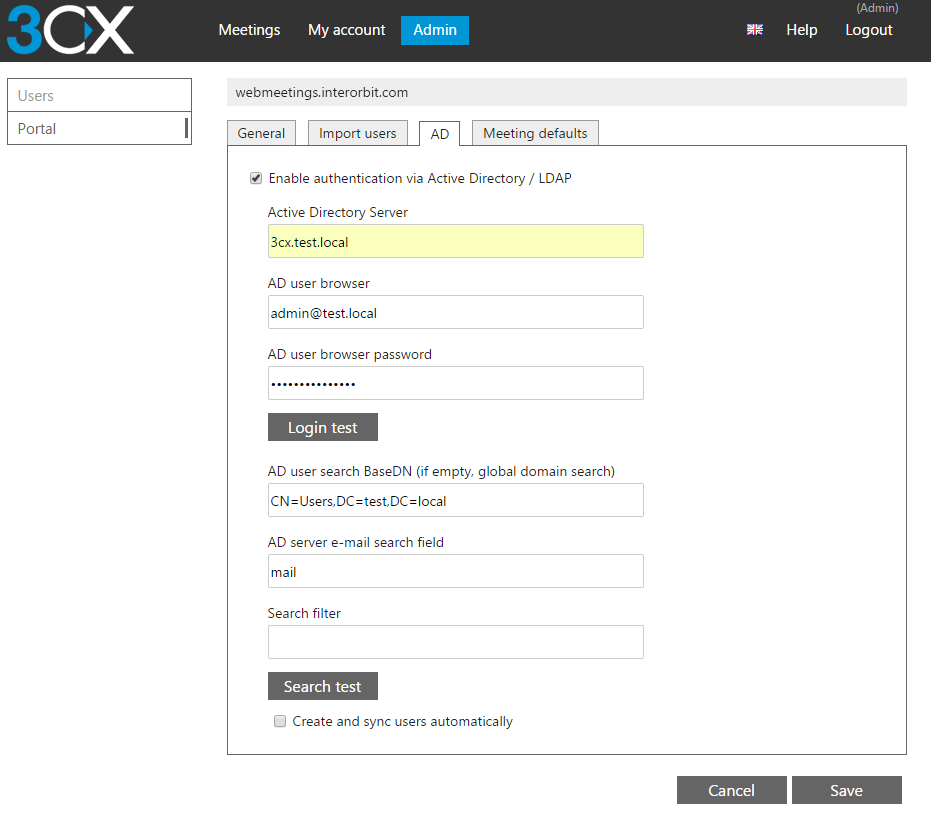Select the AD tab
The image size is (931, 814).
439,134
